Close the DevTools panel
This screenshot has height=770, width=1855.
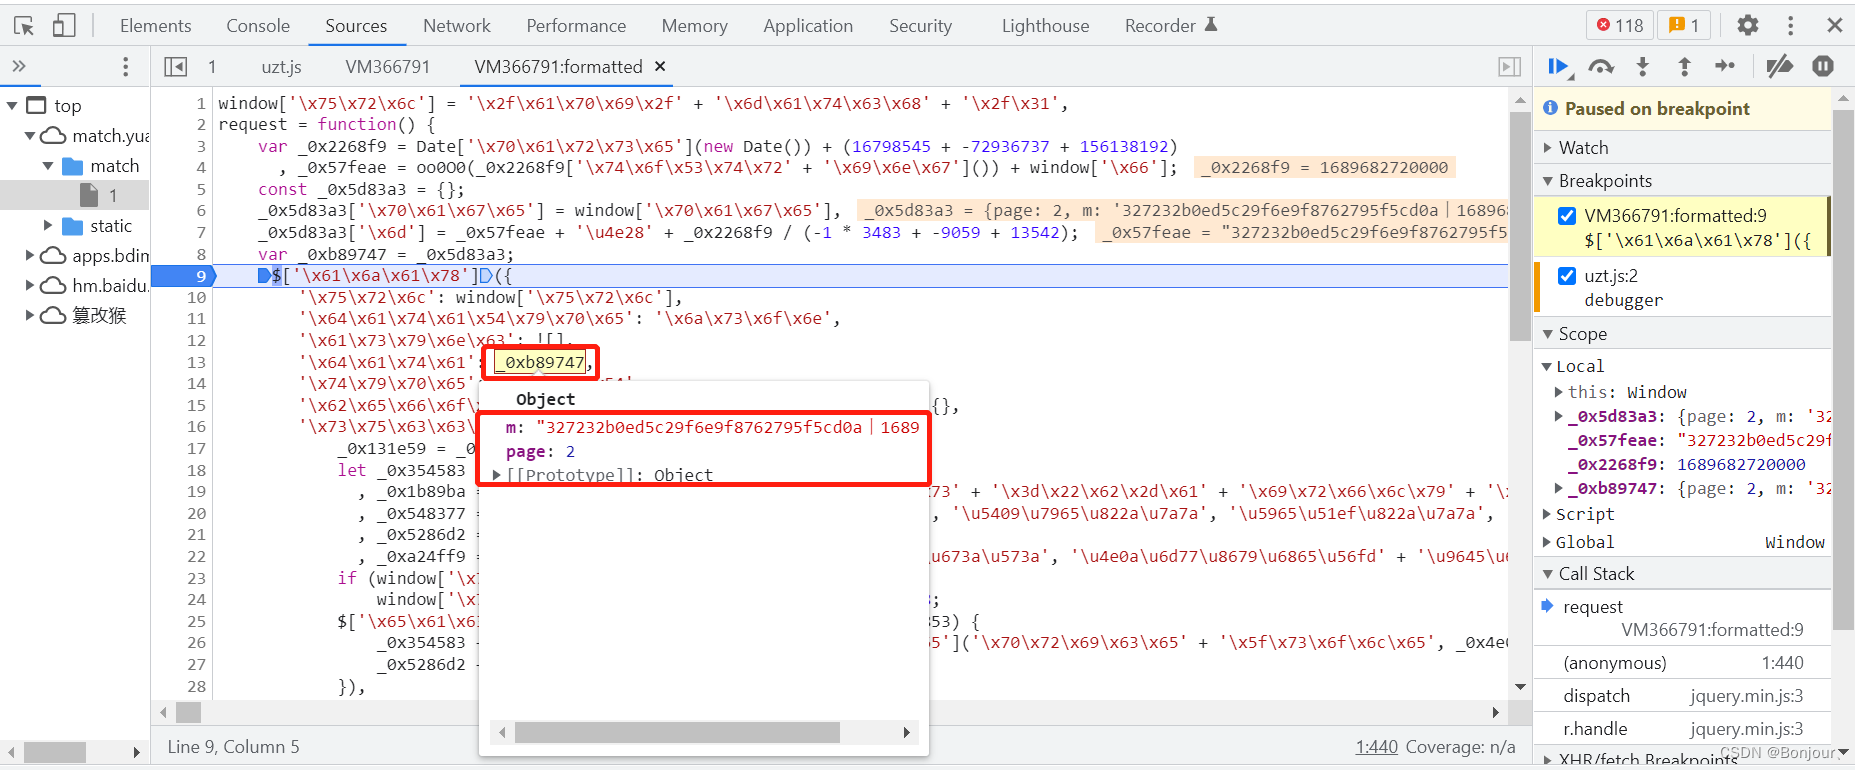[x=1835, y=25]
